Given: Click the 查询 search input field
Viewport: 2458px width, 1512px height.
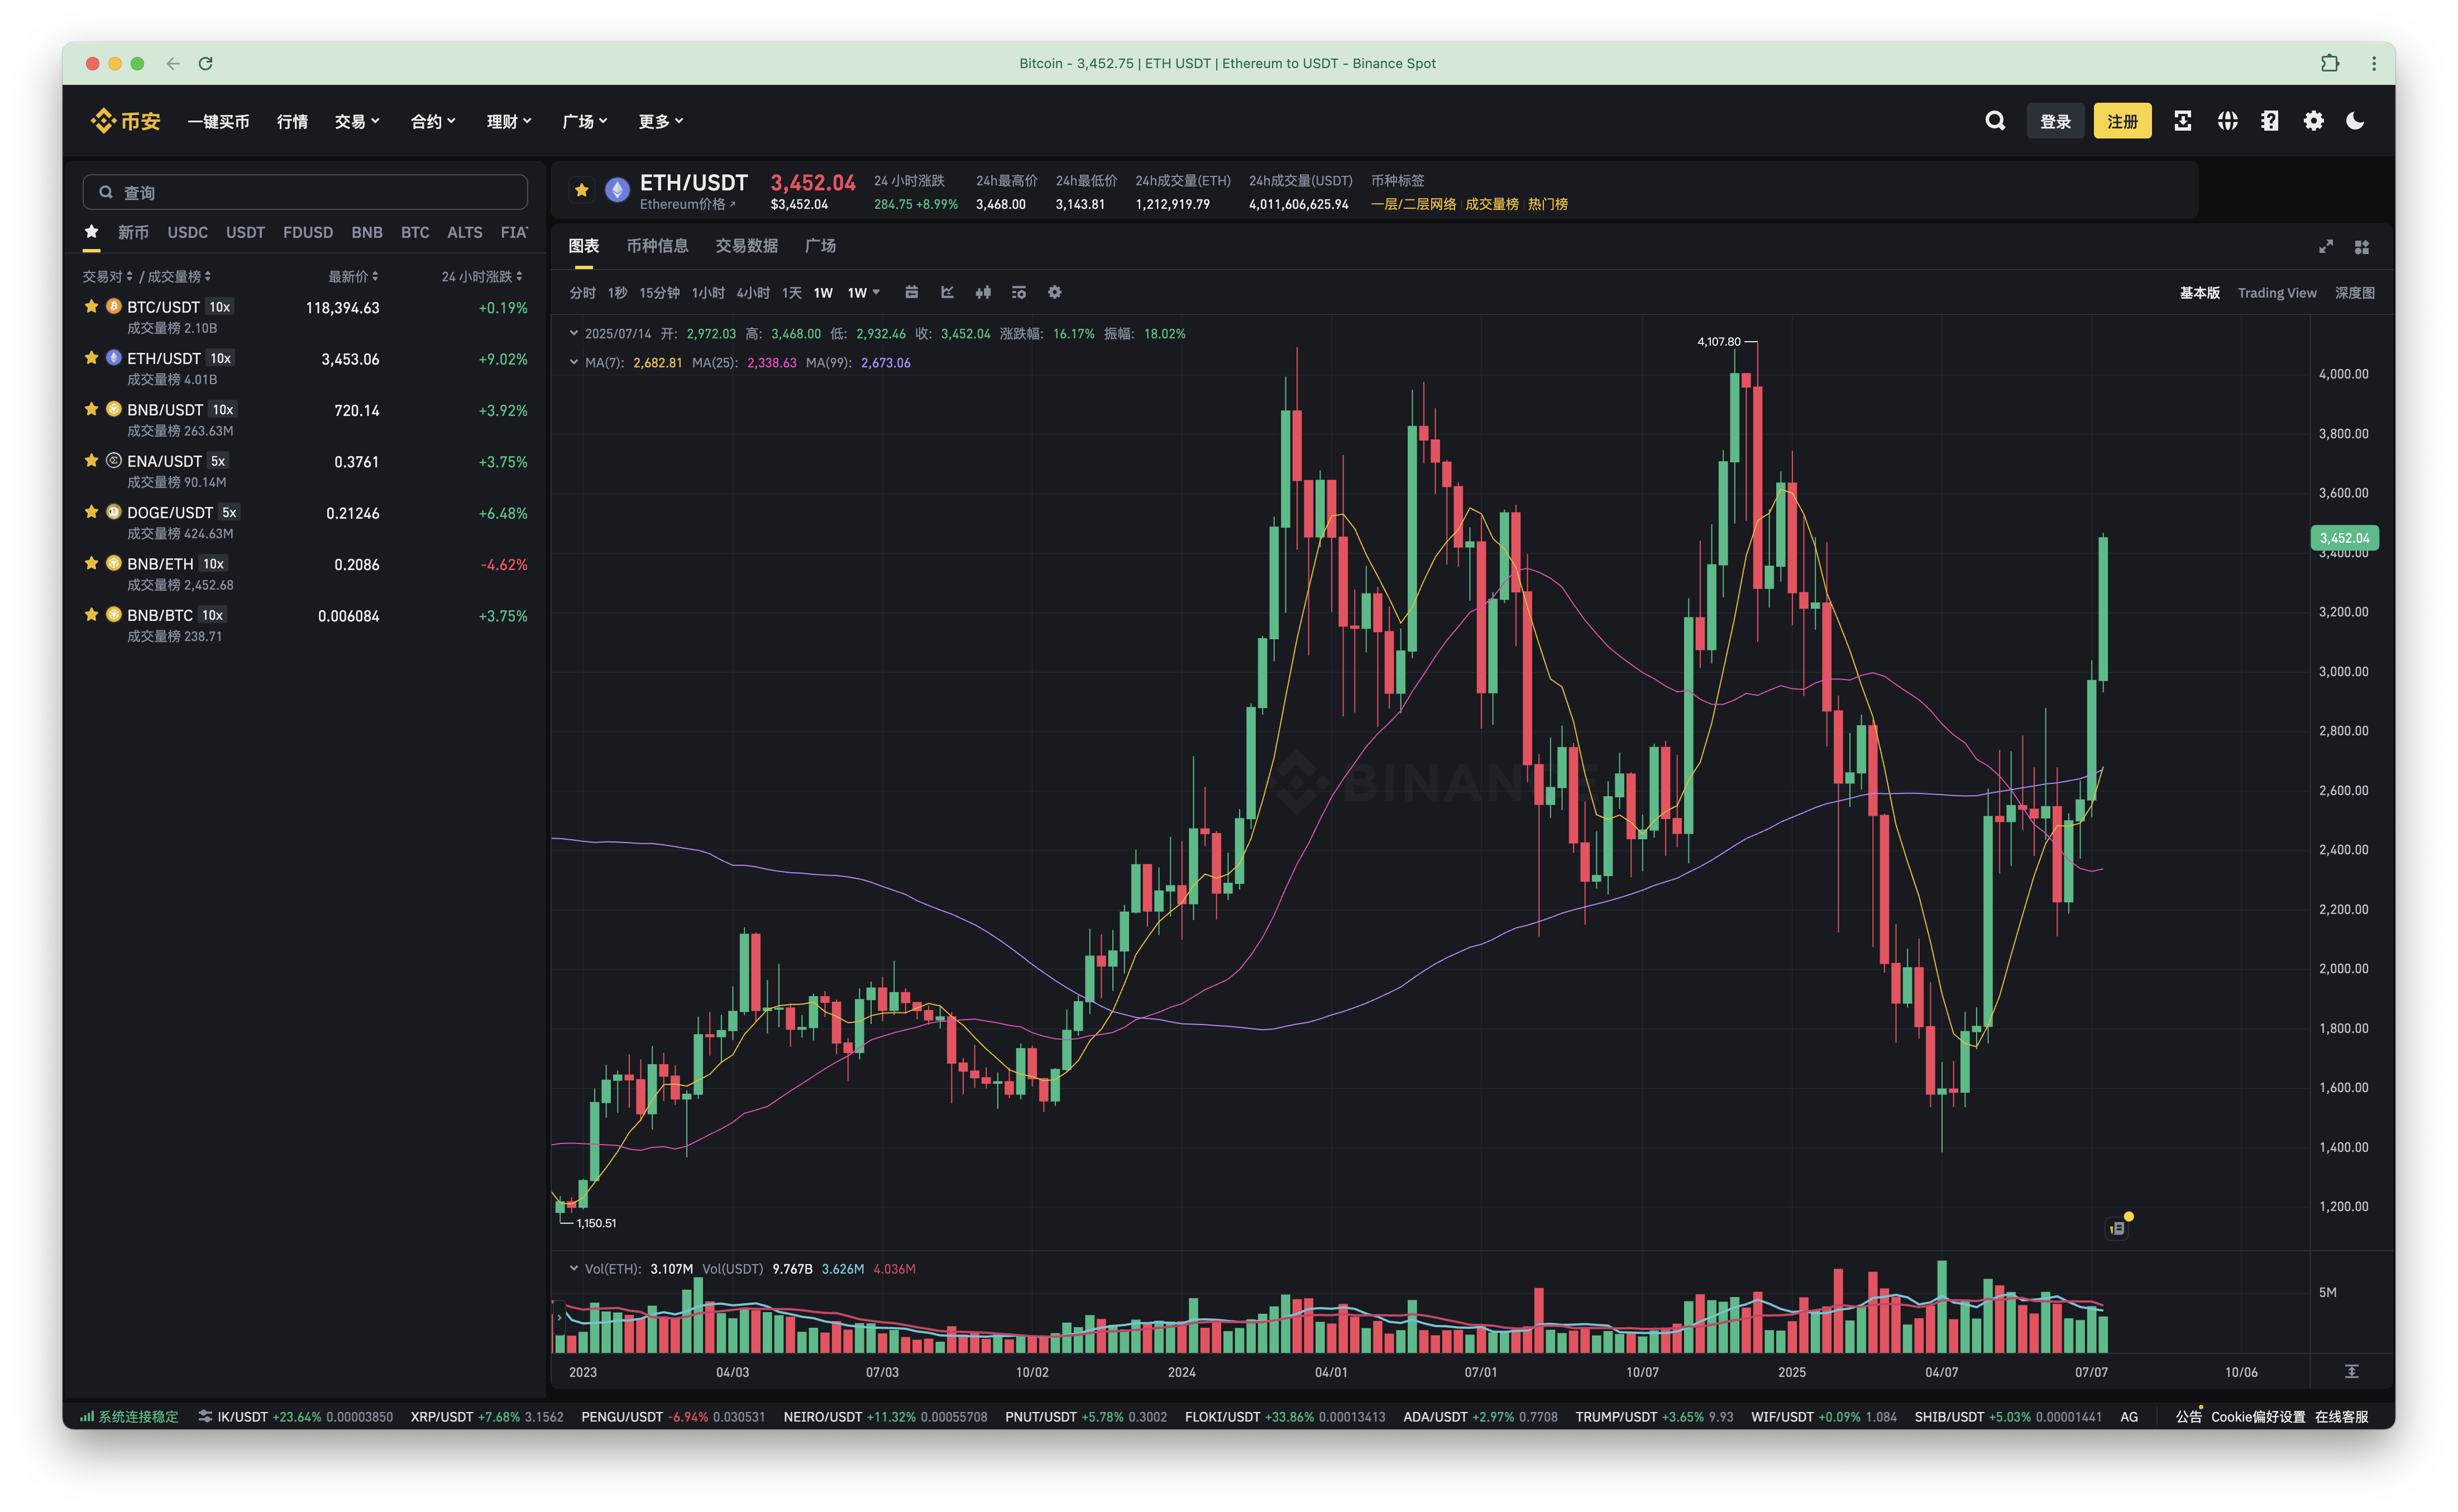Looking at the screenshot, I should [305, 192].
